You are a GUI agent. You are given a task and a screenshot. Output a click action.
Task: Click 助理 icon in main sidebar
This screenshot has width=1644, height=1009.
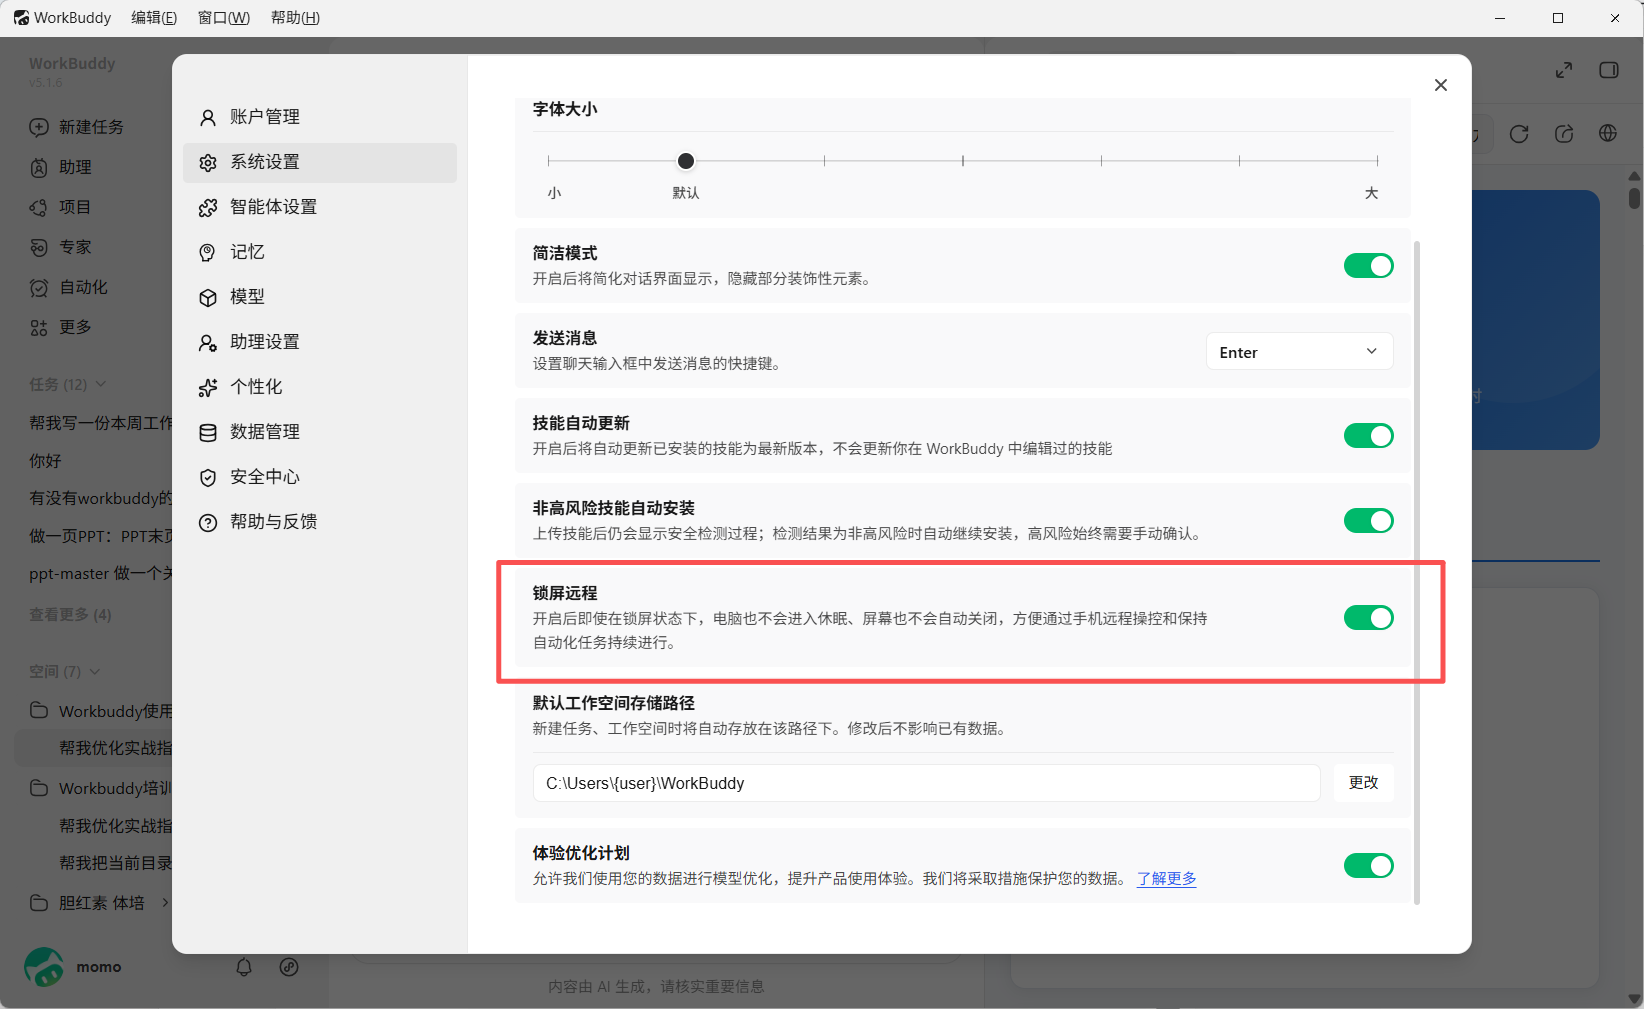[x=39, y=167]
